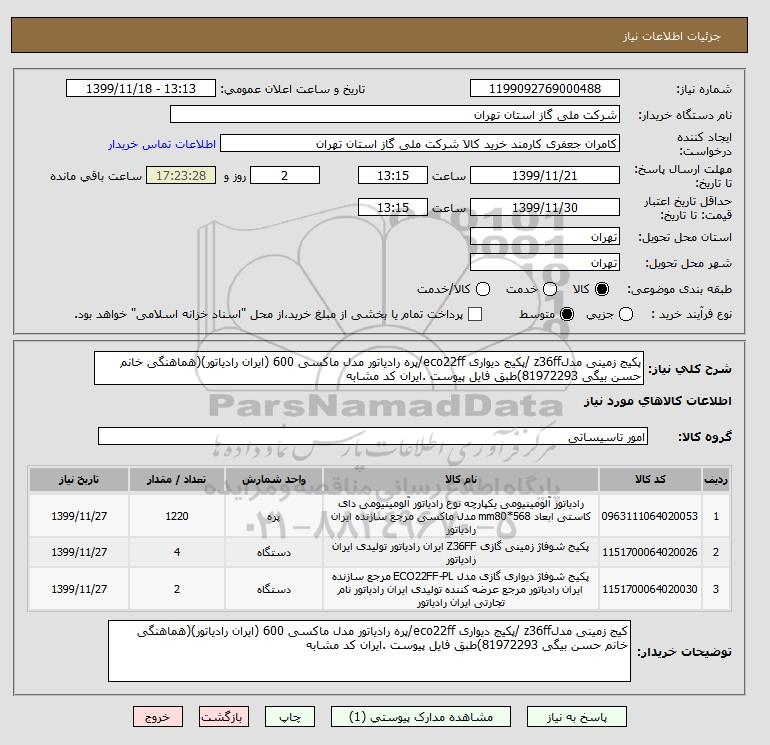Image resolution: width=770 pixels, height=745 pixels.
Task: Click the response deadline date 1399/11/21
Action: coord(545,175)
